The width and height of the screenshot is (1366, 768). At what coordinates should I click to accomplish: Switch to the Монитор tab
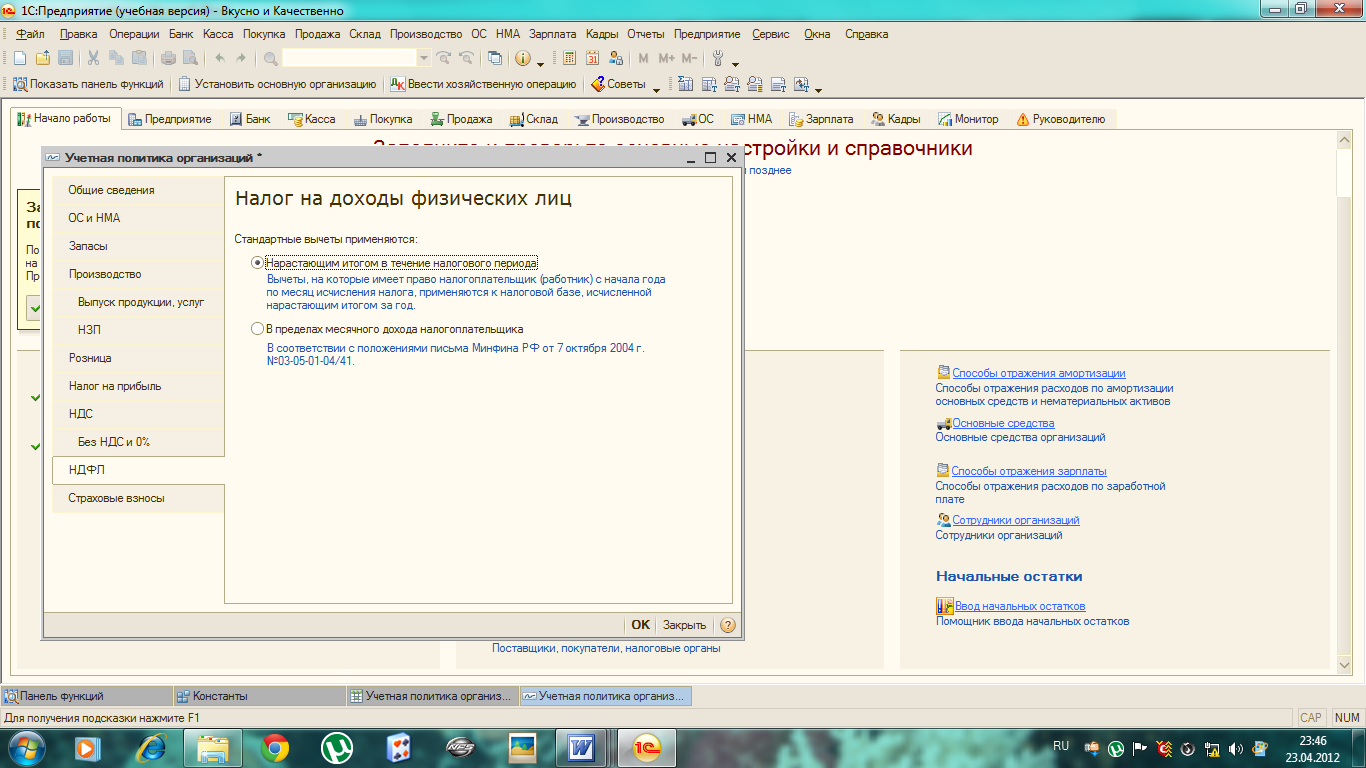pos(968,119)
